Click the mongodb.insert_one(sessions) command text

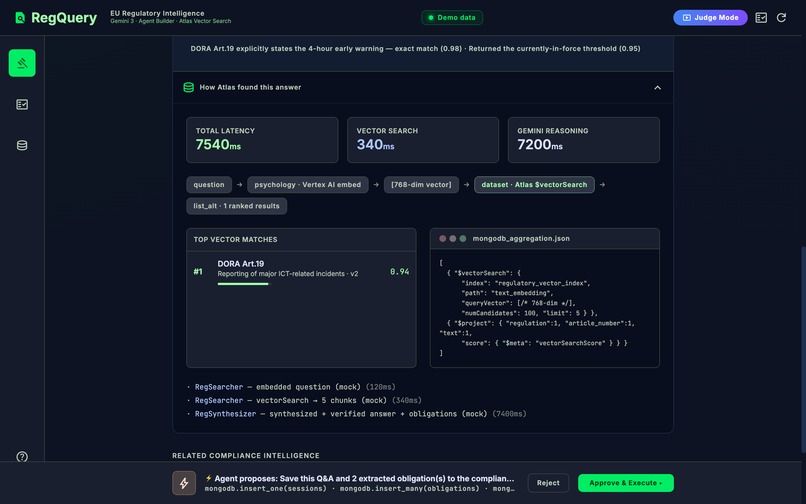click(265, 489)
